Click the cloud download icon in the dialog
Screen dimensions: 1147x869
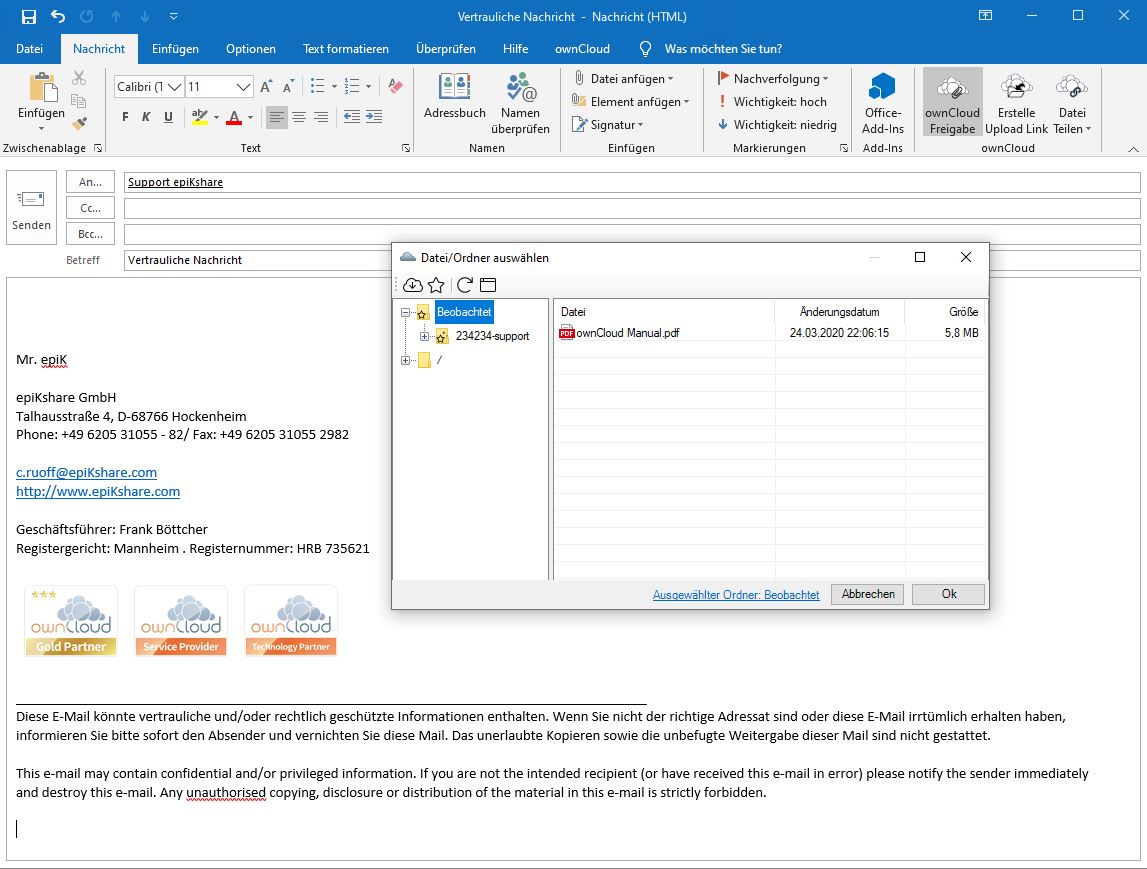413,285
